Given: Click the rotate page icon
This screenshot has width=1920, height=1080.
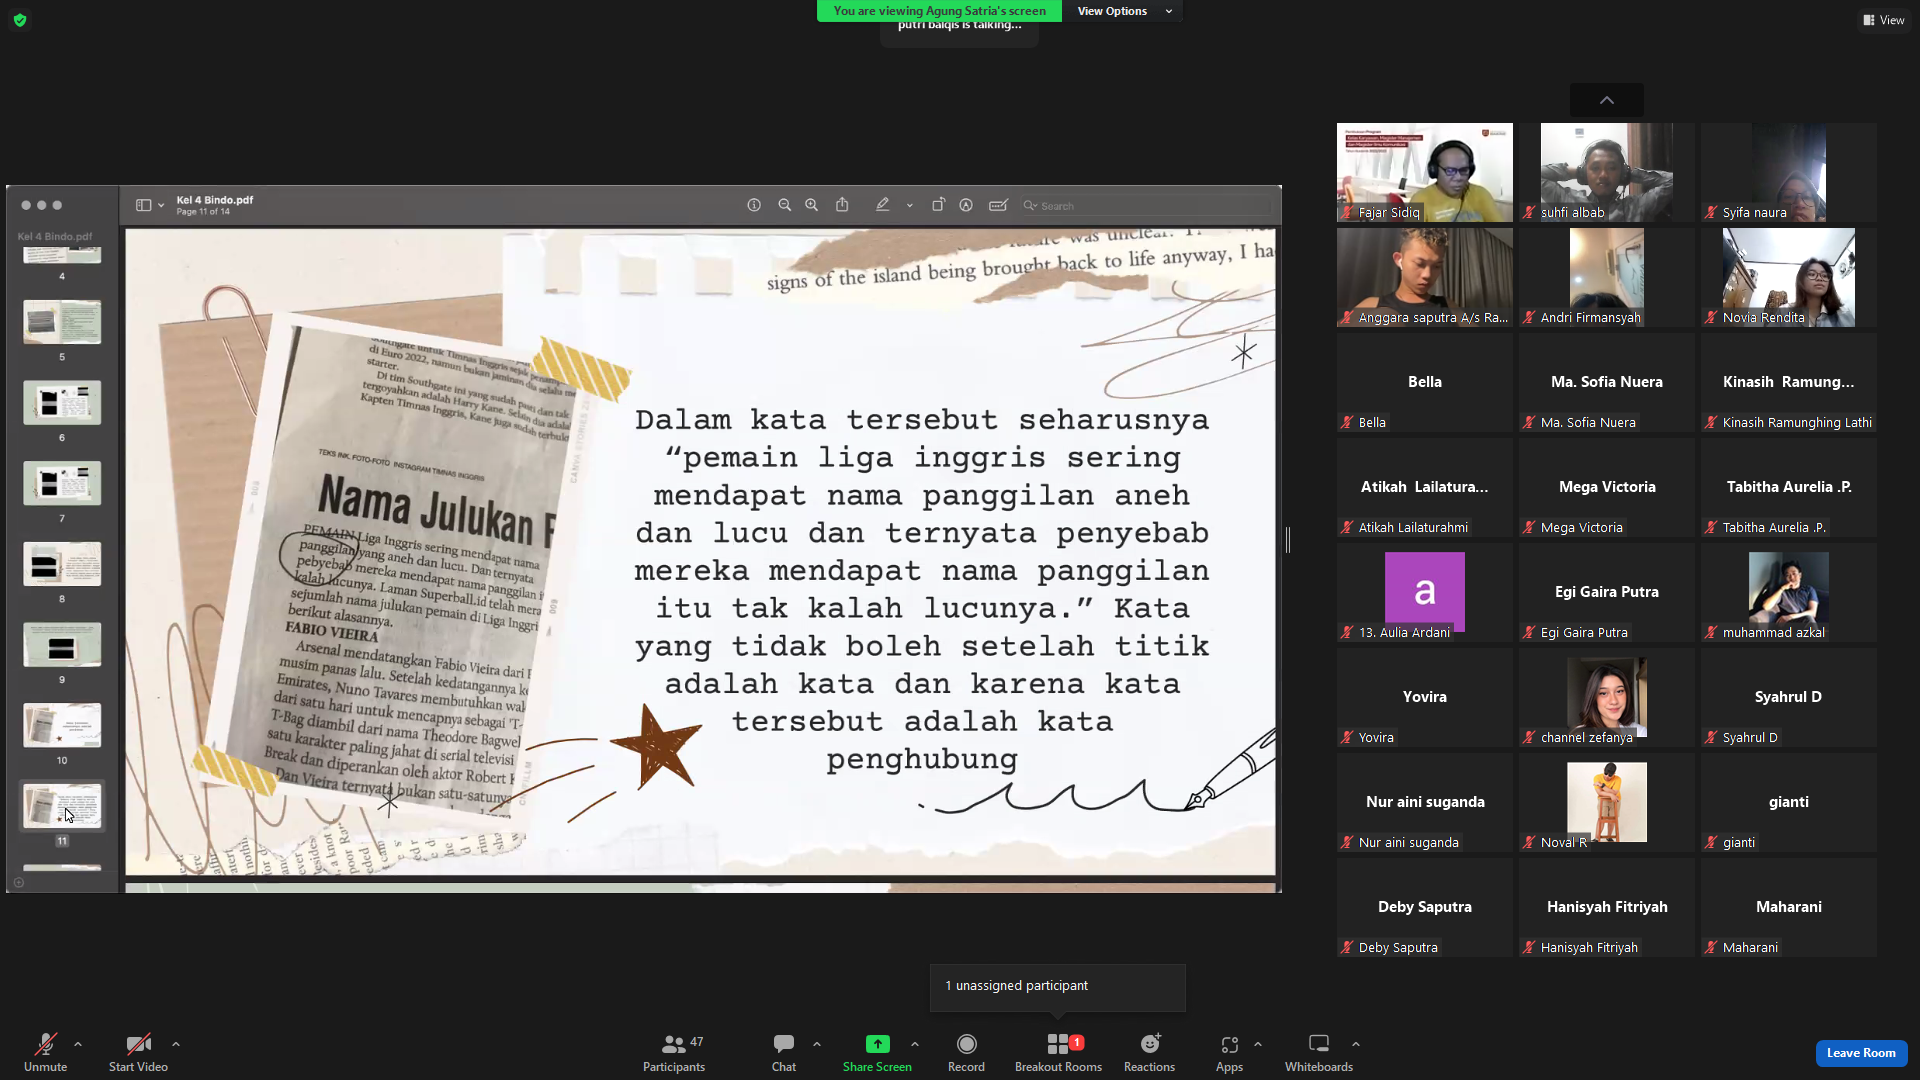Looking at the screenshot, I should coord(938,205).
